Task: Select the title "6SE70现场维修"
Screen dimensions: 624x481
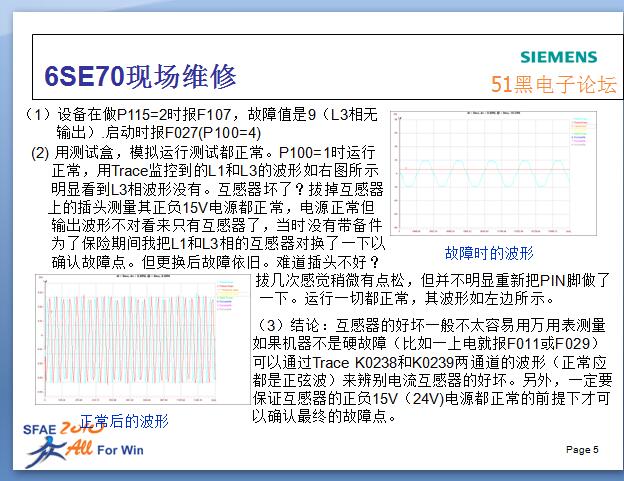Action: [x=140, y=76]
